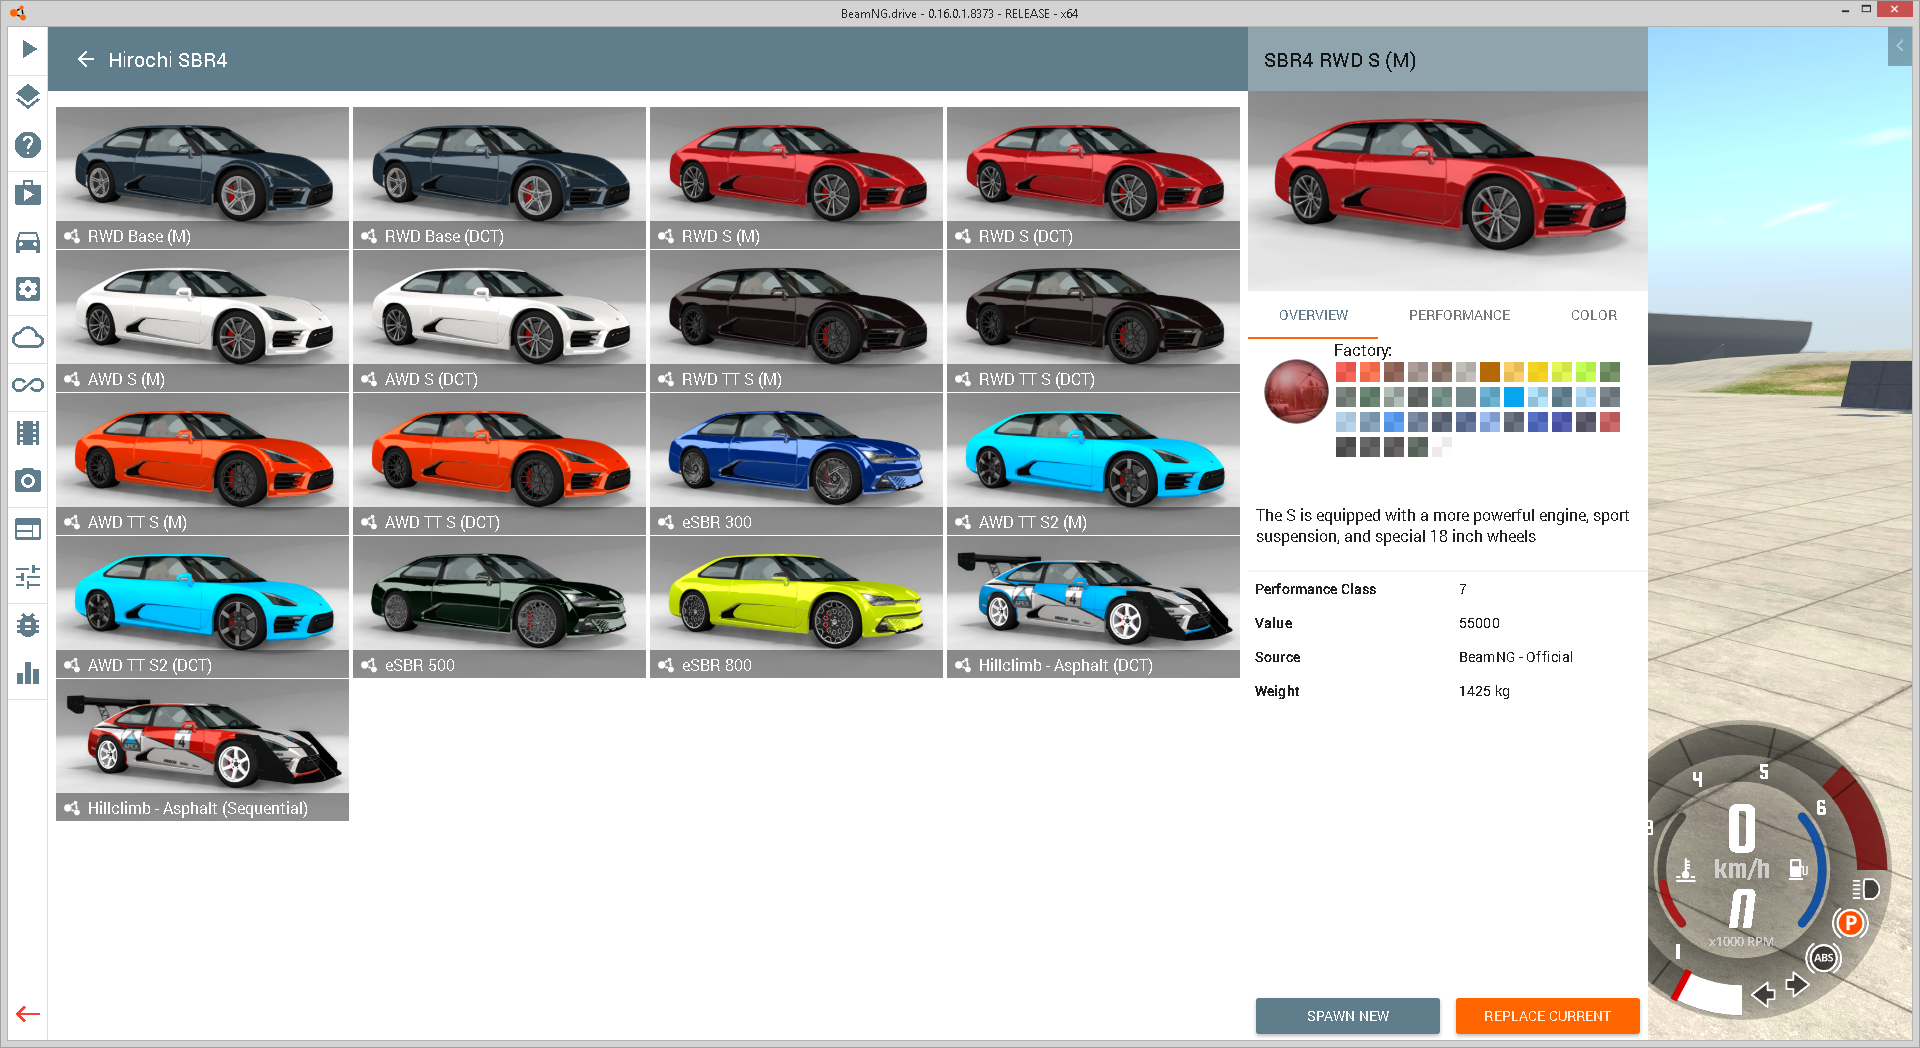Switch to the Color tab
This screenshot has width=1920, height=1048.
tap(1593, 315)
